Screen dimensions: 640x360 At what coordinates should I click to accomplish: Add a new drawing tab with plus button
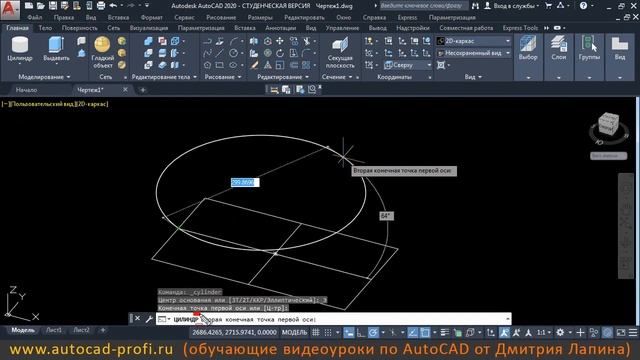coord(143,90)
